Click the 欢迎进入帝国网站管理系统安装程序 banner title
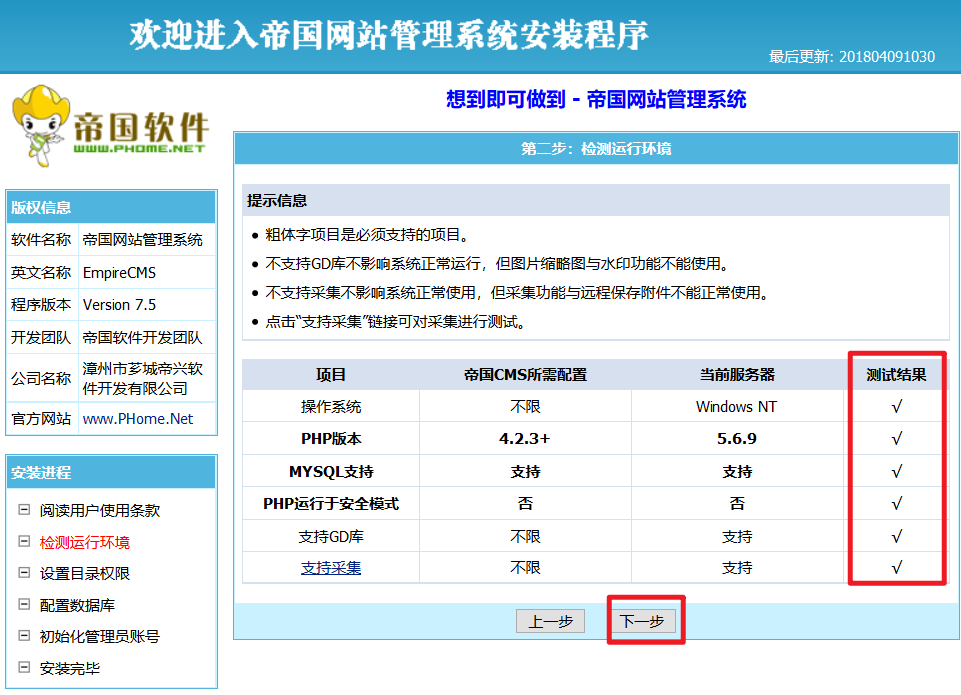961x695 pixels. tap(389, 34)
